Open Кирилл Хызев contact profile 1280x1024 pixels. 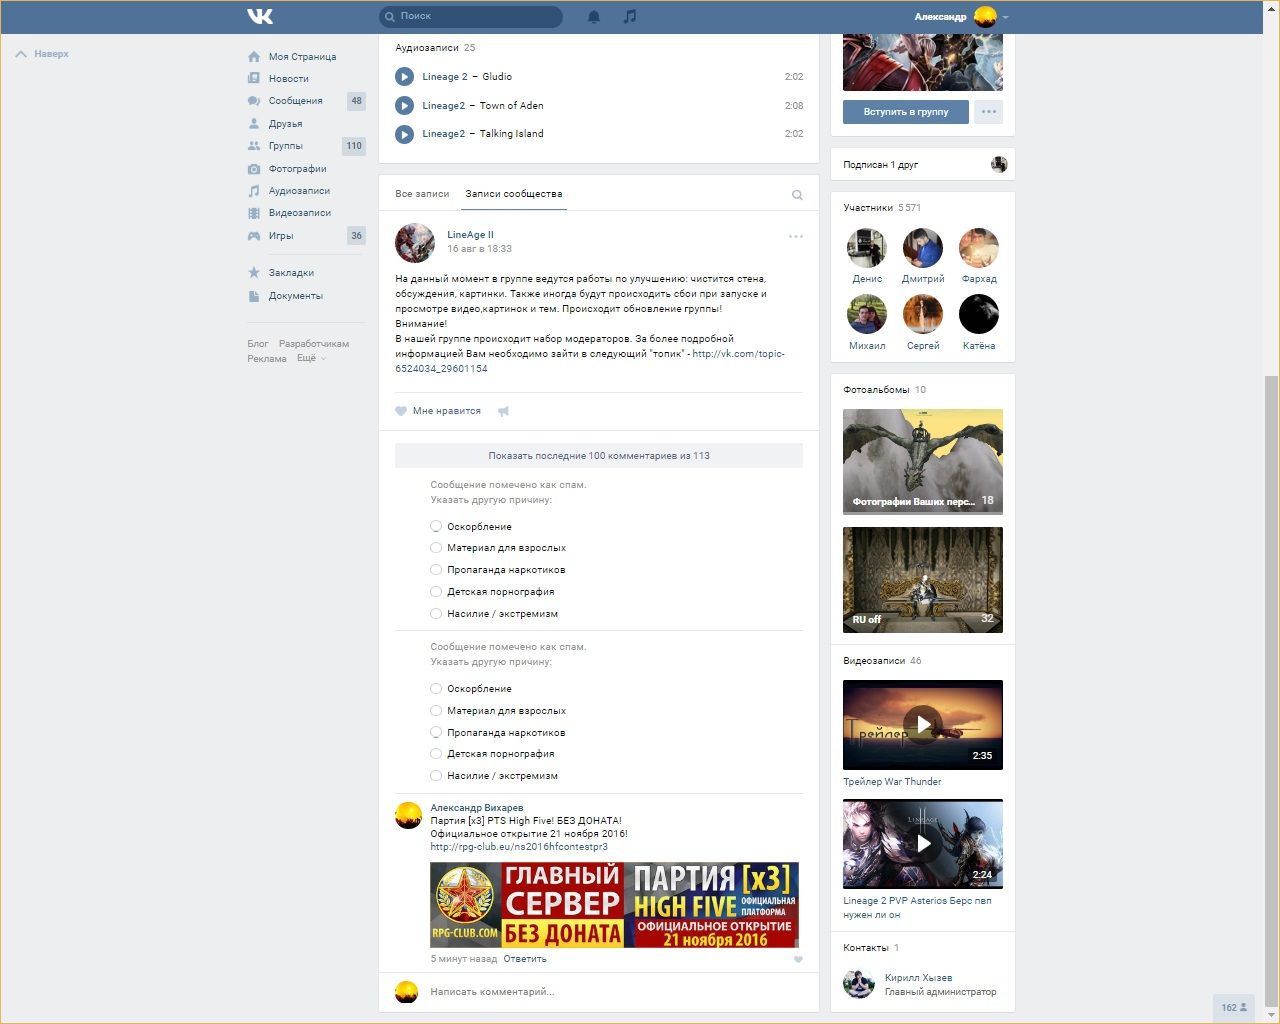pos(918,978)
